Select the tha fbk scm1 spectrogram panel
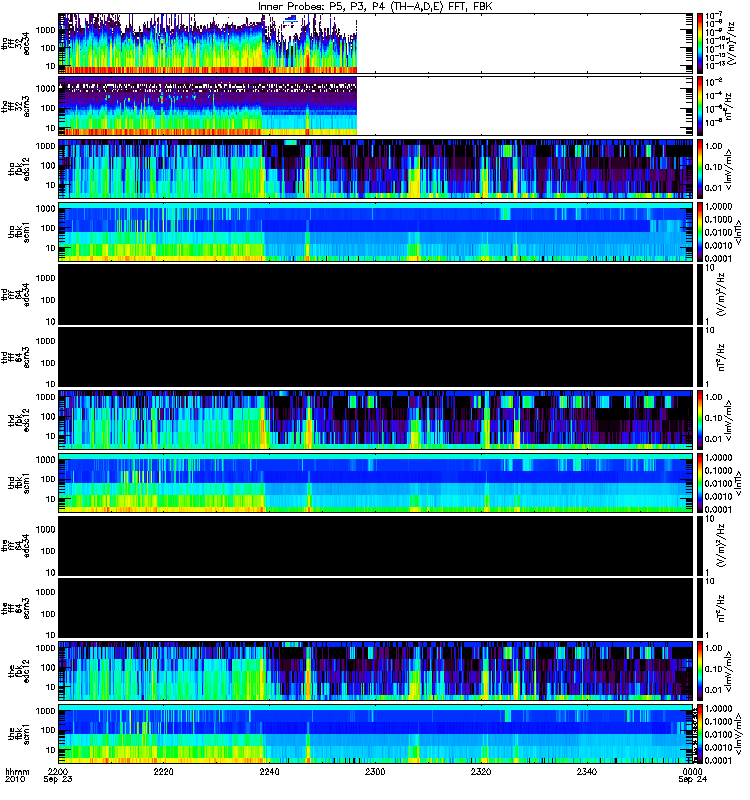 click(x=376, y=232)
